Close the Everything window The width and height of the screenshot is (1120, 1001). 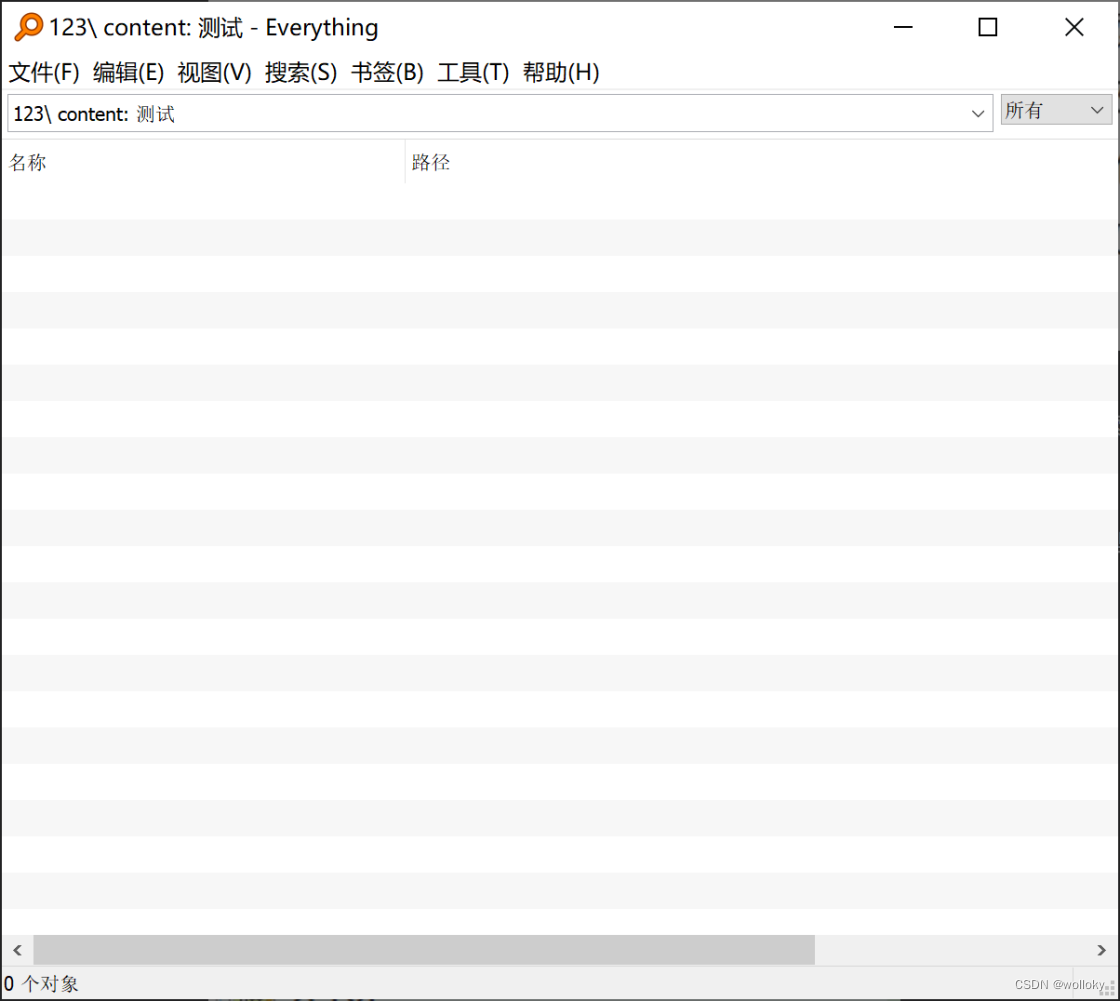[x=1074, y=27]
